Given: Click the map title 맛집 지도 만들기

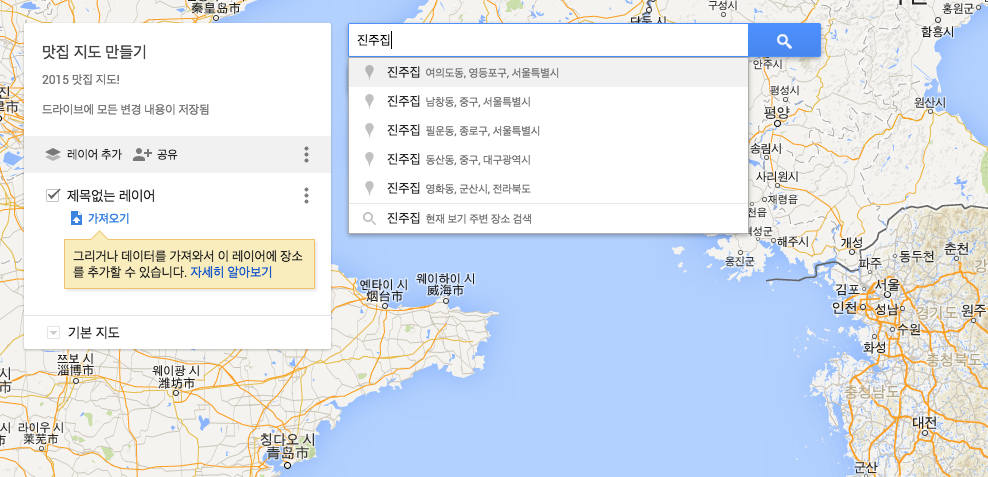Looking at the screenshot, I should 94,52.
